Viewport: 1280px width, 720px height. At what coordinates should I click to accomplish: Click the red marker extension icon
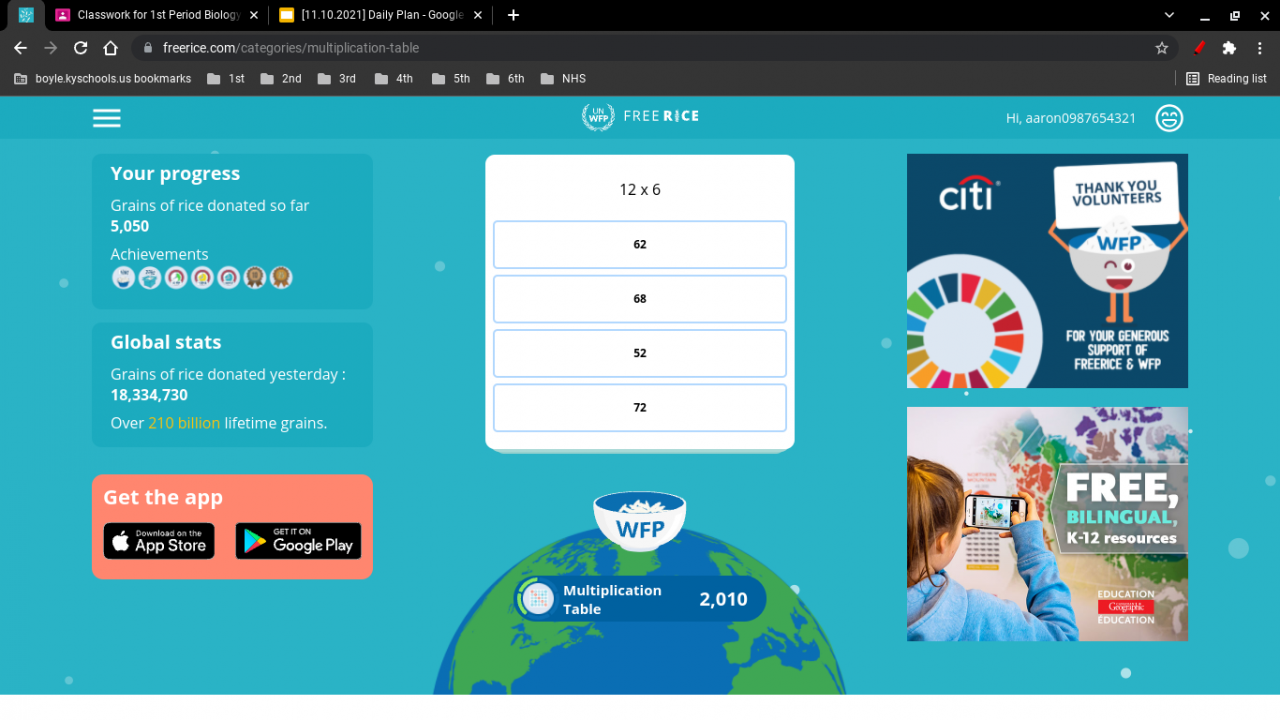1199,48
